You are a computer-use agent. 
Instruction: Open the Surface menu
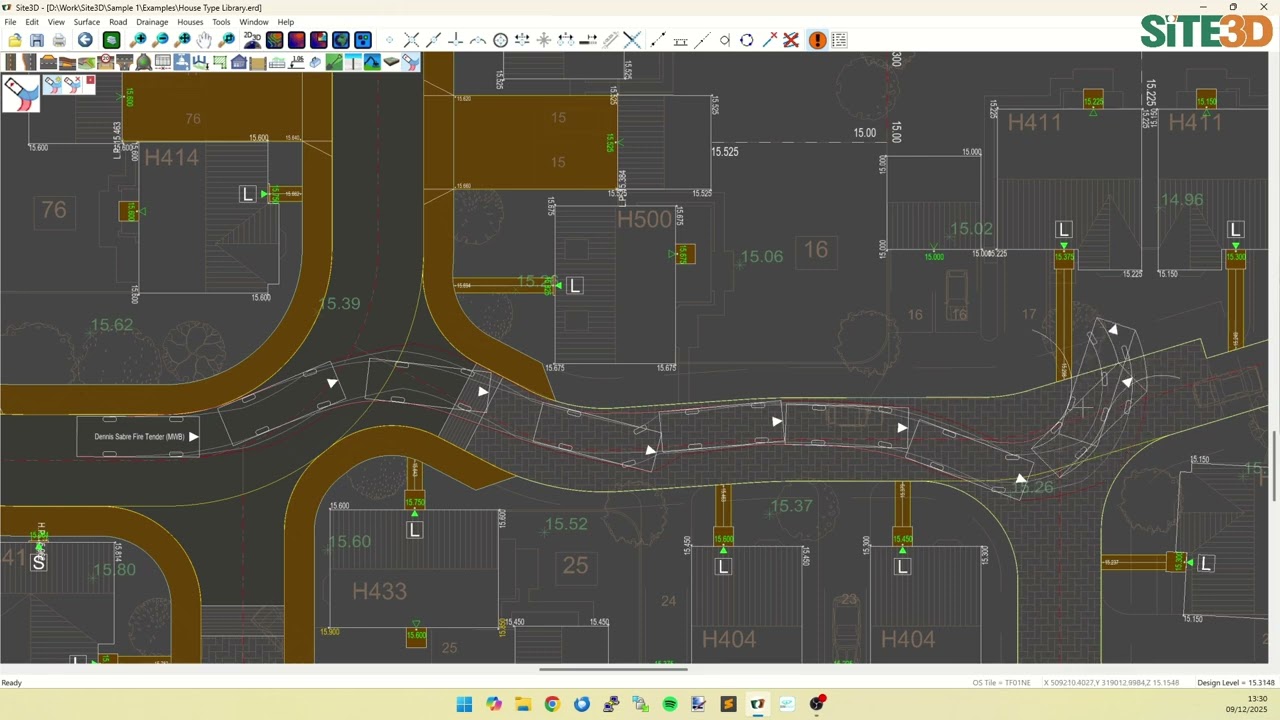pyautogui.click(x=87, y=22)
